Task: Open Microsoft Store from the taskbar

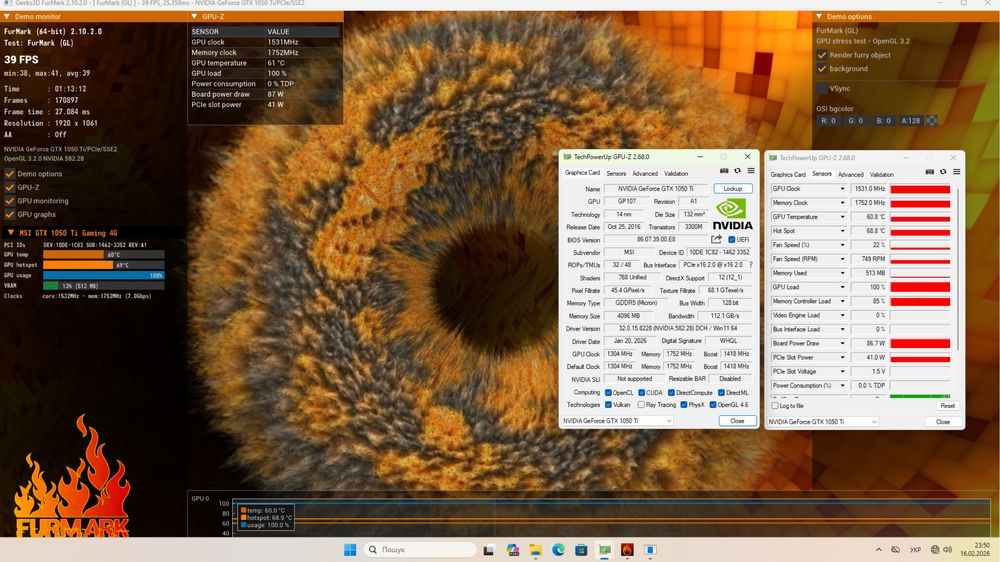Action: click(581, 550)
